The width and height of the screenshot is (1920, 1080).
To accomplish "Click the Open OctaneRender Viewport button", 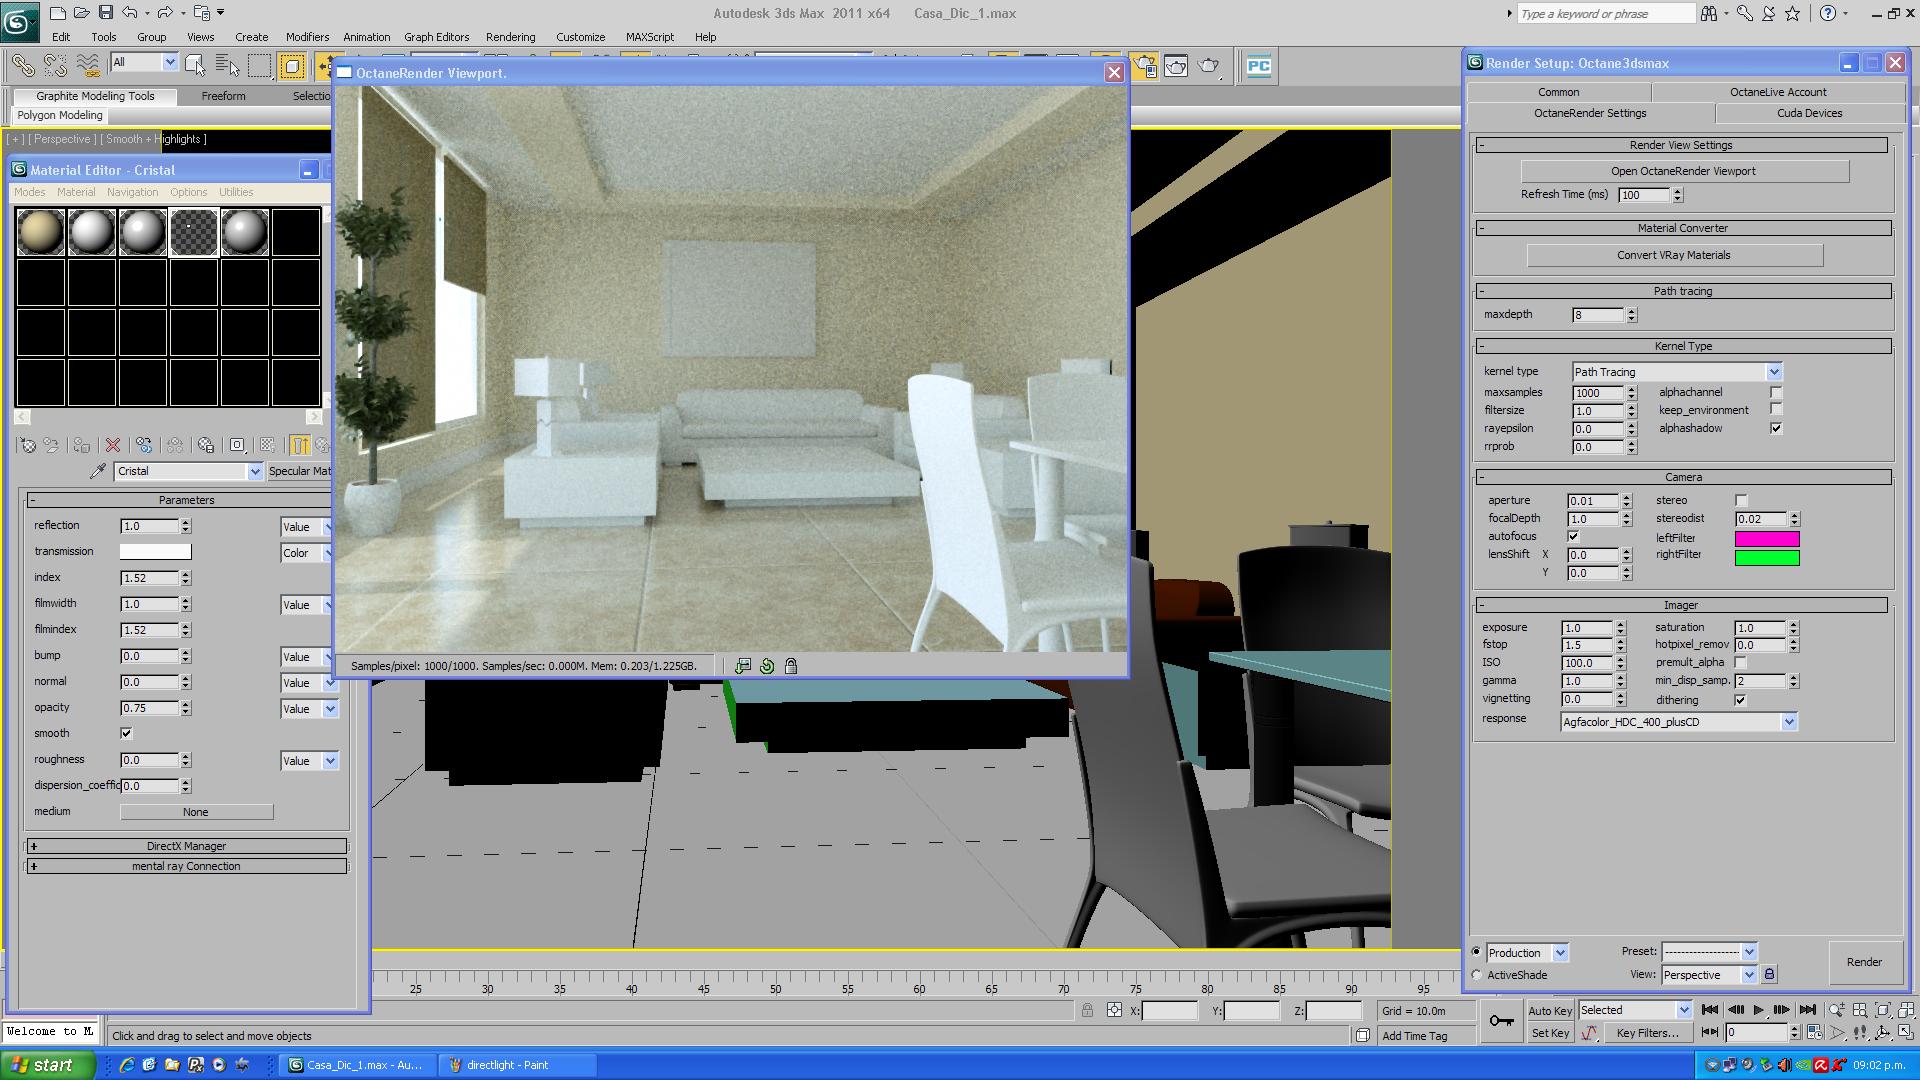I will (x=1683, y=171).
